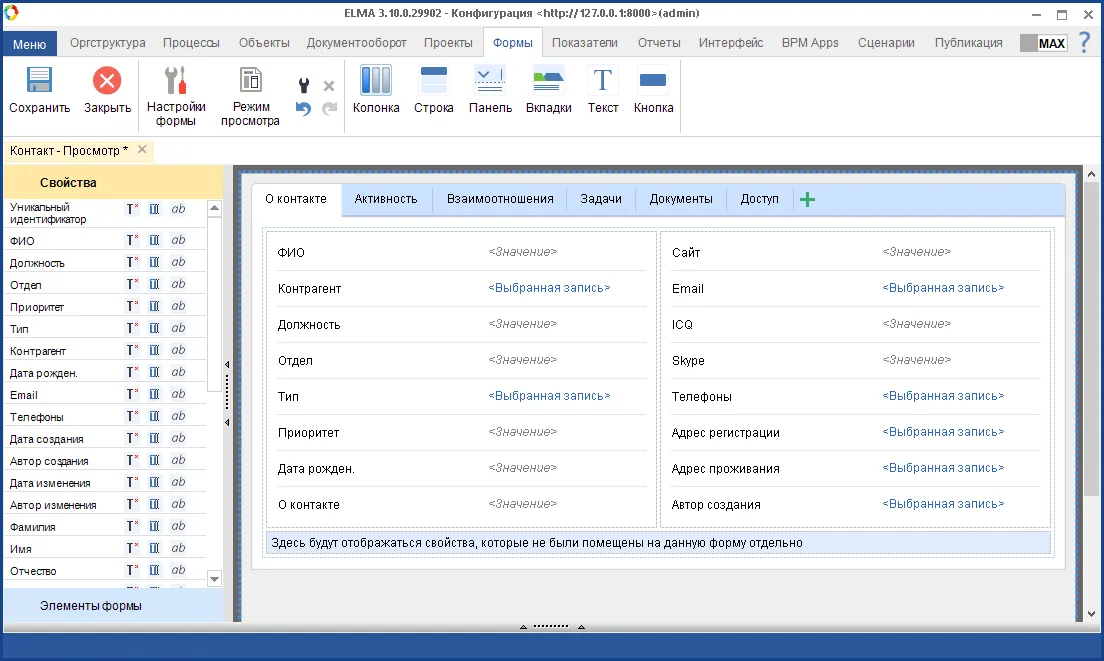Viewport: 1104px width, 661px height.
Task: Open the Процессы ribbon tab
Action: tap(191, 43)
